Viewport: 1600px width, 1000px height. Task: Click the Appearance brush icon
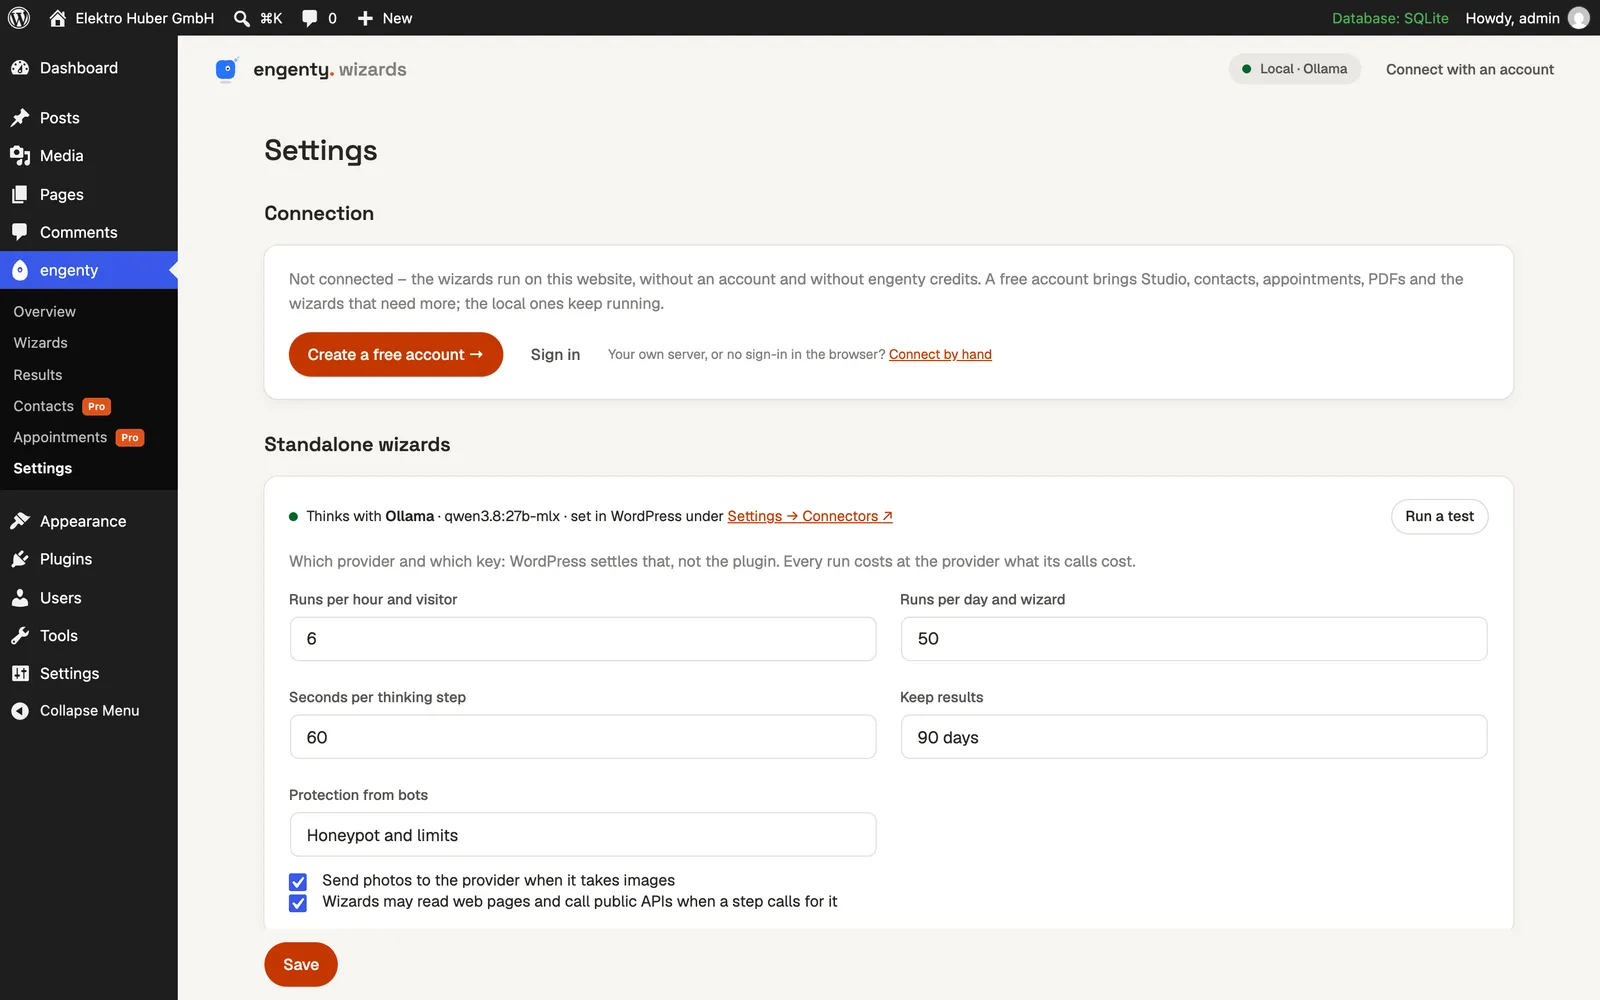point(20,521)
